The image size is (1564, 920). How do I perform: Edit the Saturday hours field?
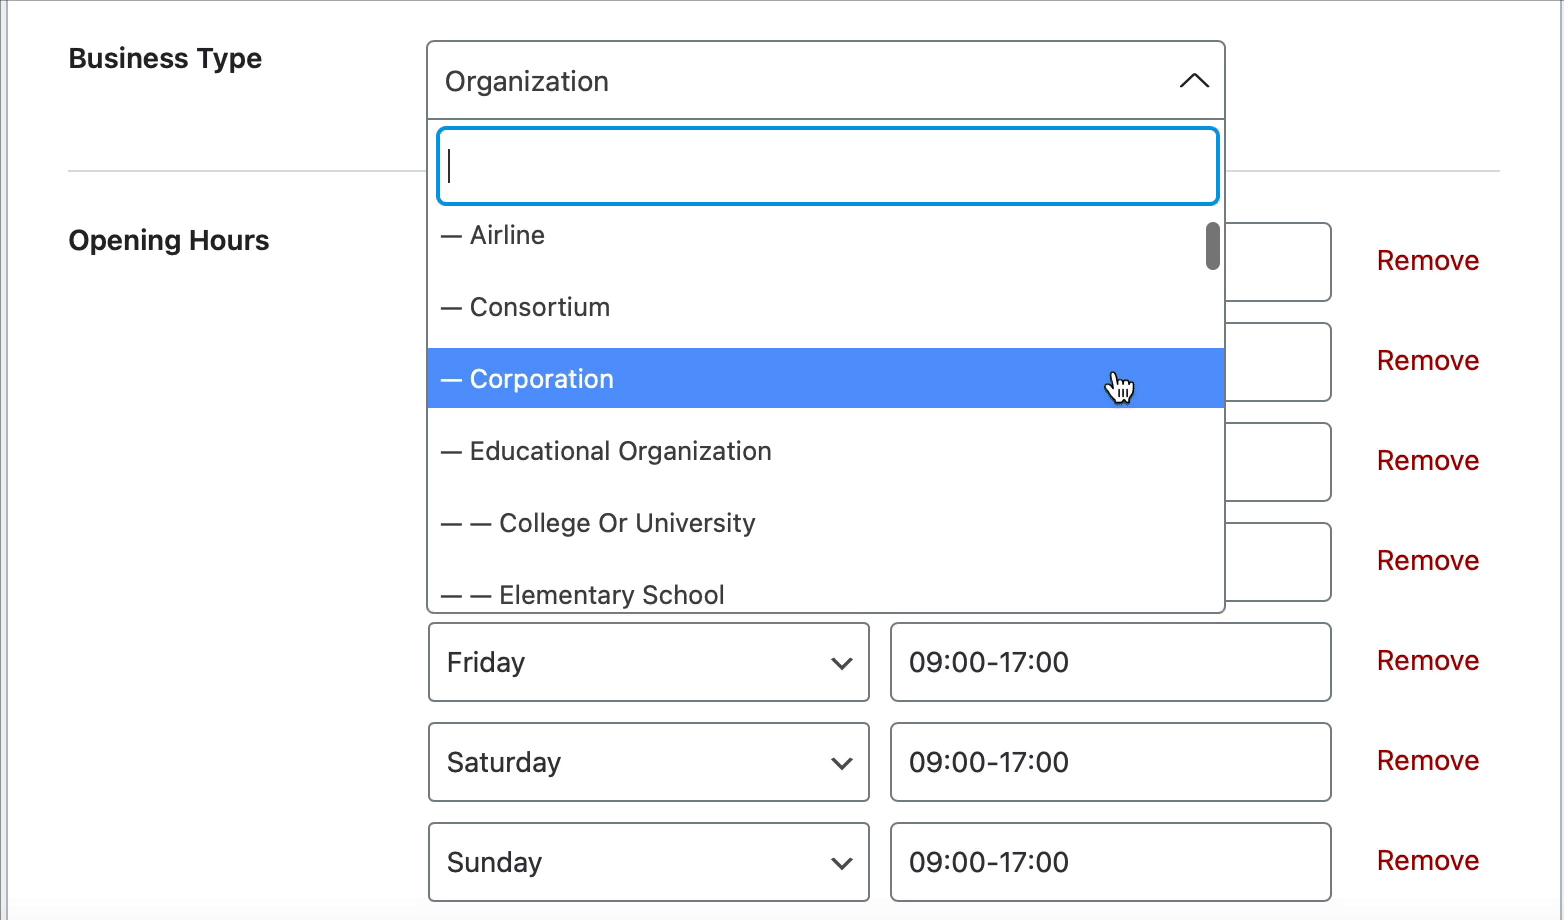[1110, 762]
